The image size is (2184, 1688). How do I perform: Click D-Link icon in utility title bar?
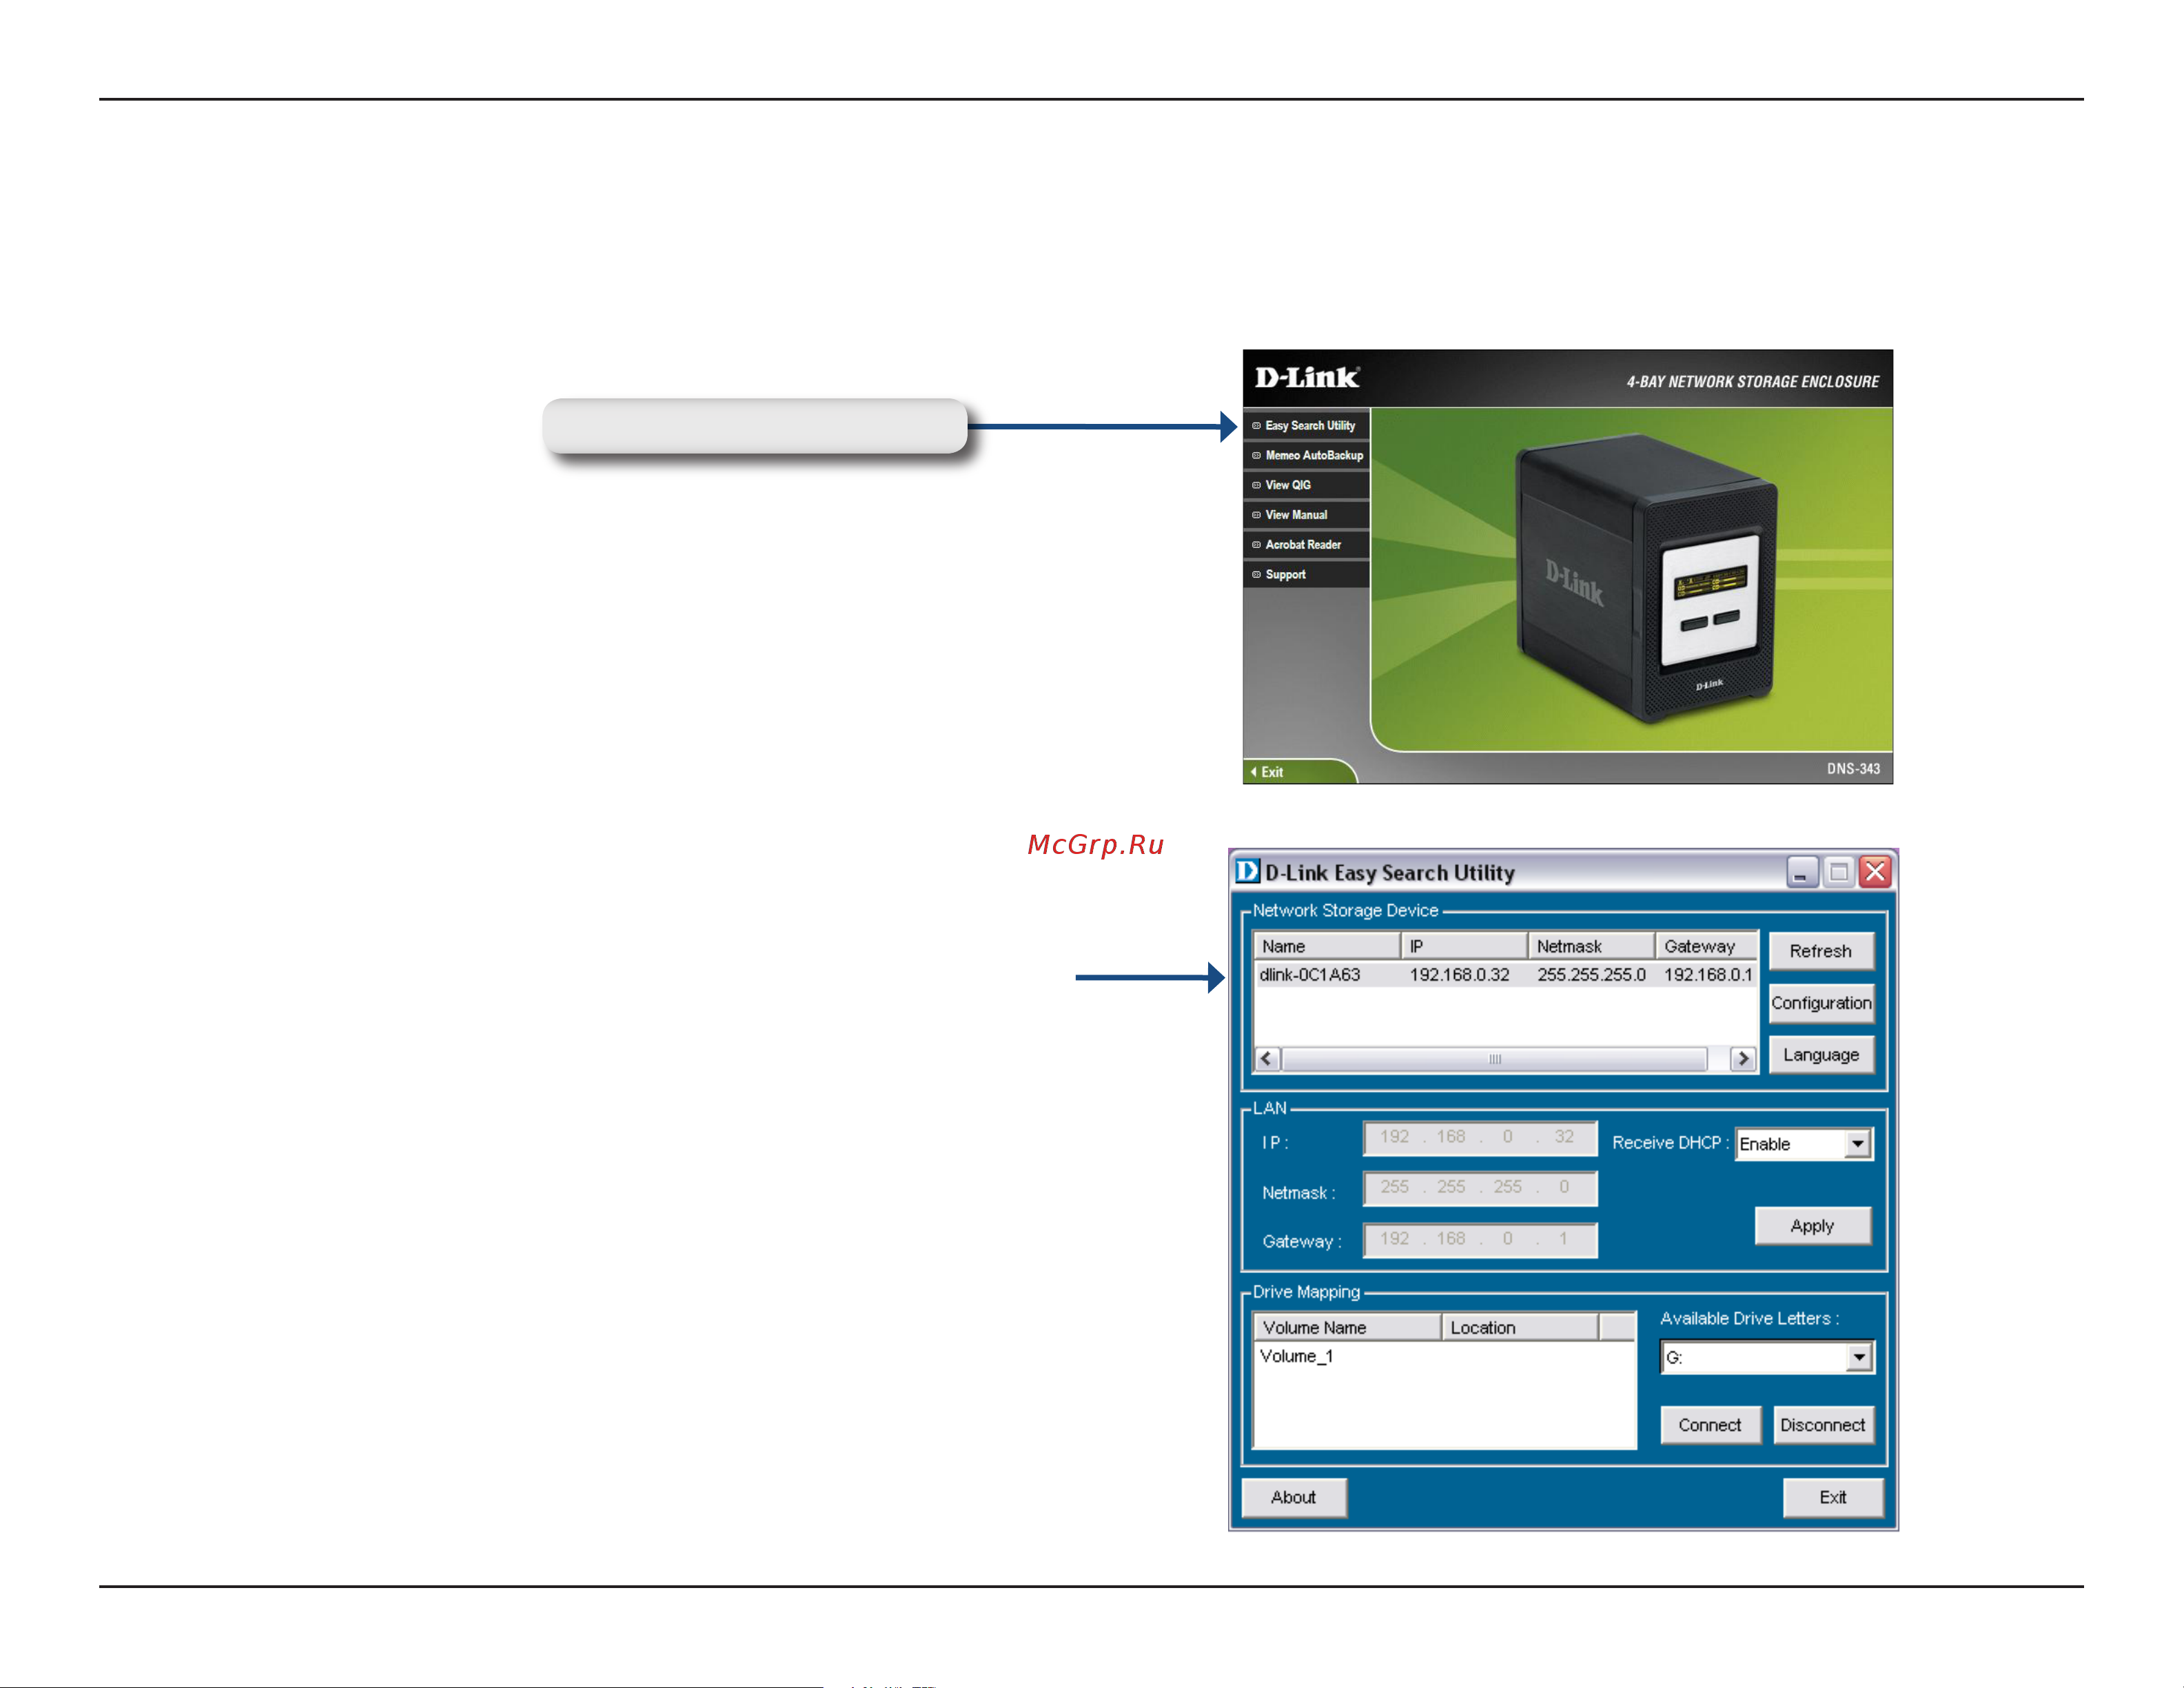[1247, 871]
